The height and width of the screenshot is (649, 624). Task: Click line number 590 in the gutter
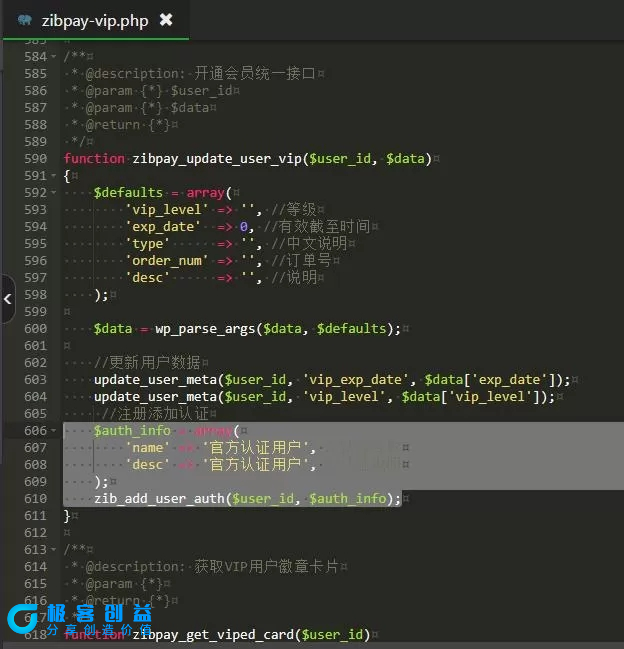click(35, 159)
